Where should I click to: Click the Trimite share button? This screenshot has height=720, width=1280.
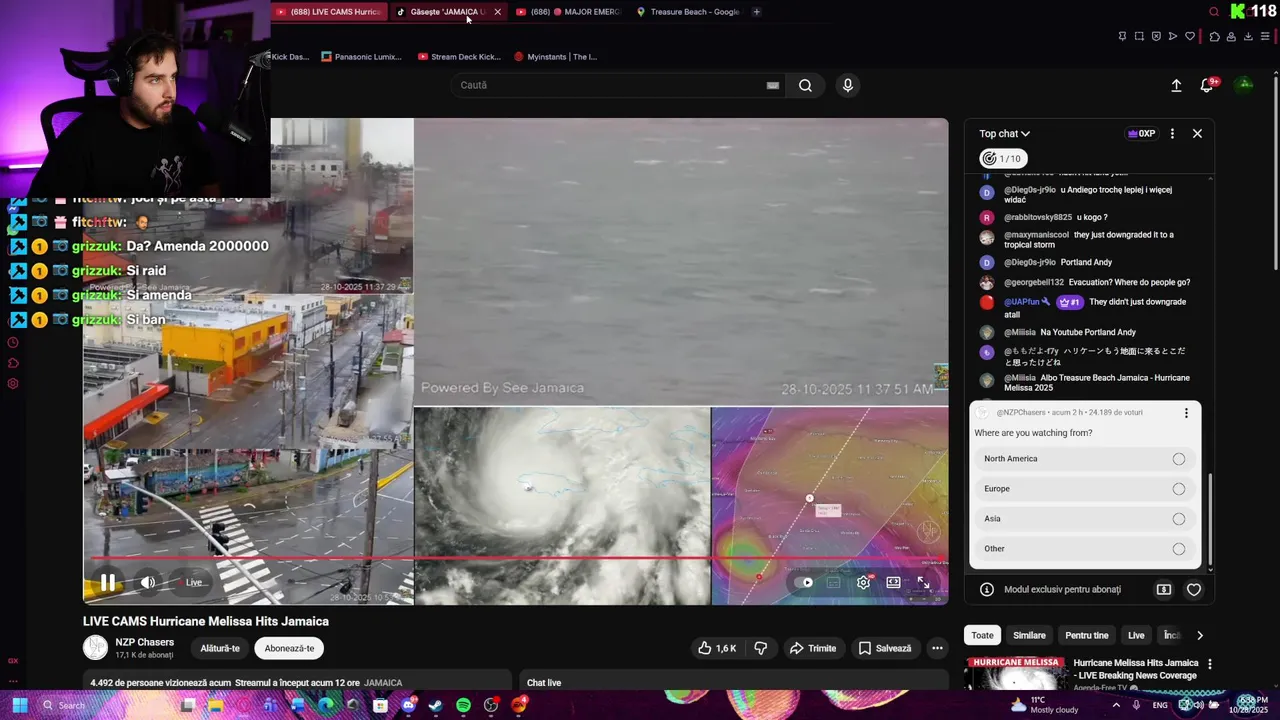[x=813, y=648]
